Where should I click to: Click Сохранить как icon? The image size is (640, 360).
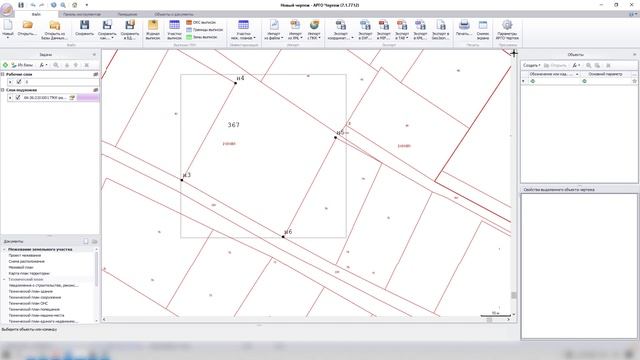pos(107,25)
